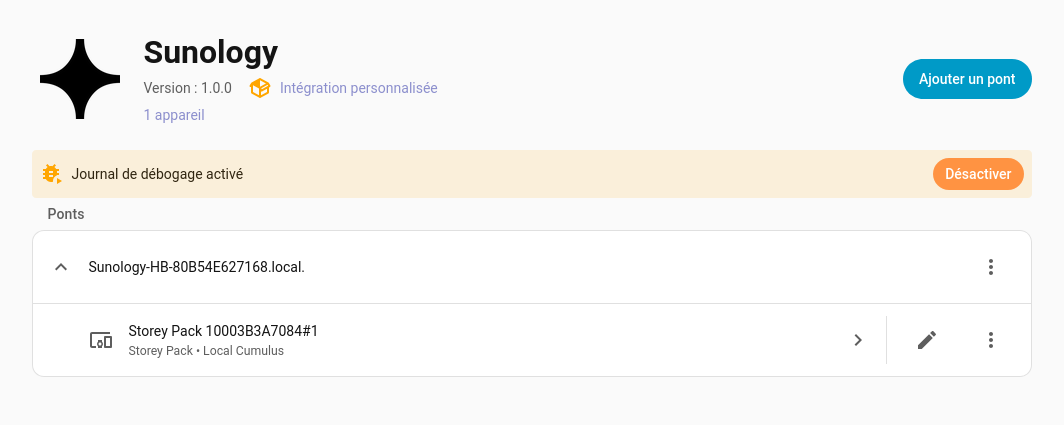Click the "Version : 1.0.0" text
The image size is (1064, 425).
pyautogui.click(x=188, y=88)
